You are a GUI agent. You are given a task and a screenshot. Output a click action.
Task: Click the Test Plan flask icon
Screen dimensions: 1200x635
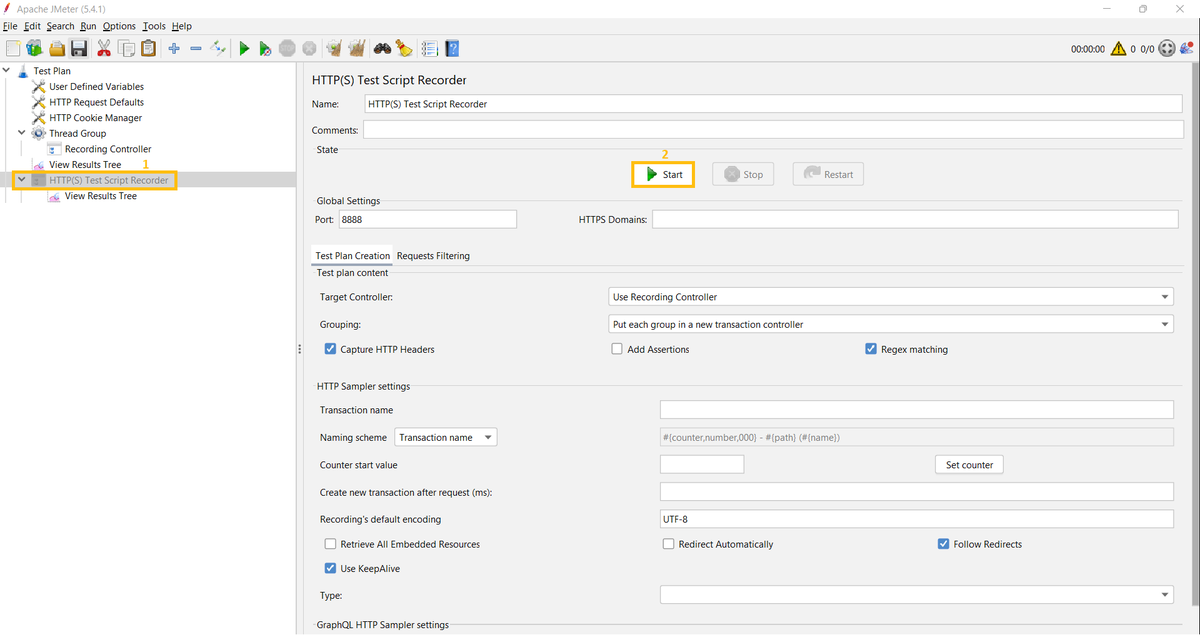point(23,71)
